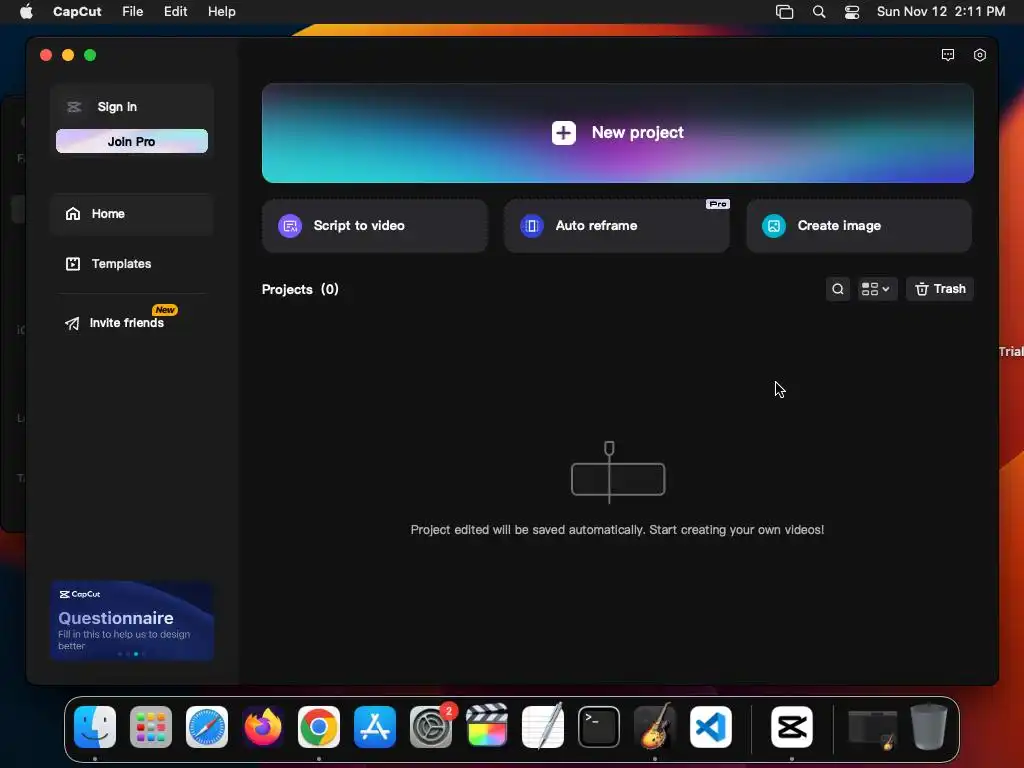Open Control Center in the menu bar

click(x=852, y=12)
